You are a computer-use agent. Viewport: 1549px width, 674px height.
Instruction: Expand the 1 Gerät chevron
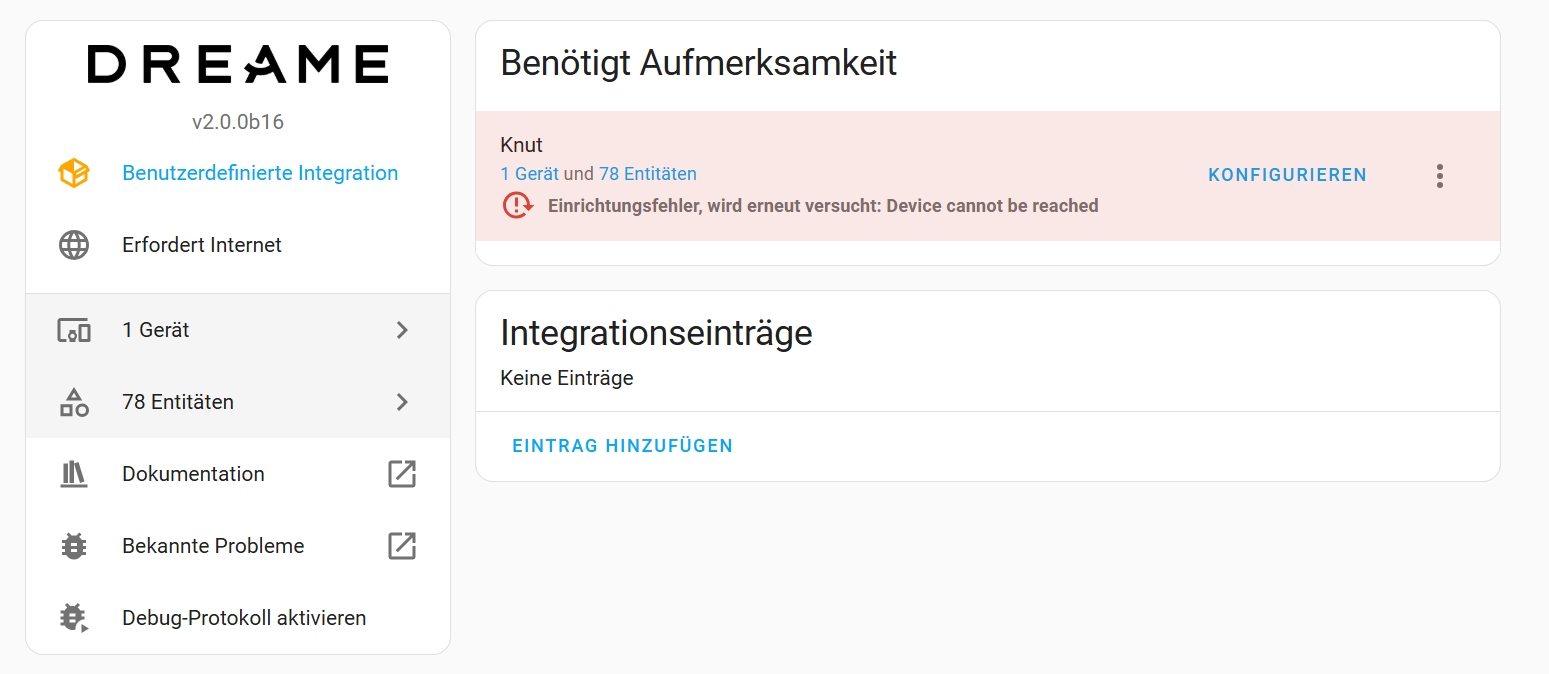[x=402, y=330]
